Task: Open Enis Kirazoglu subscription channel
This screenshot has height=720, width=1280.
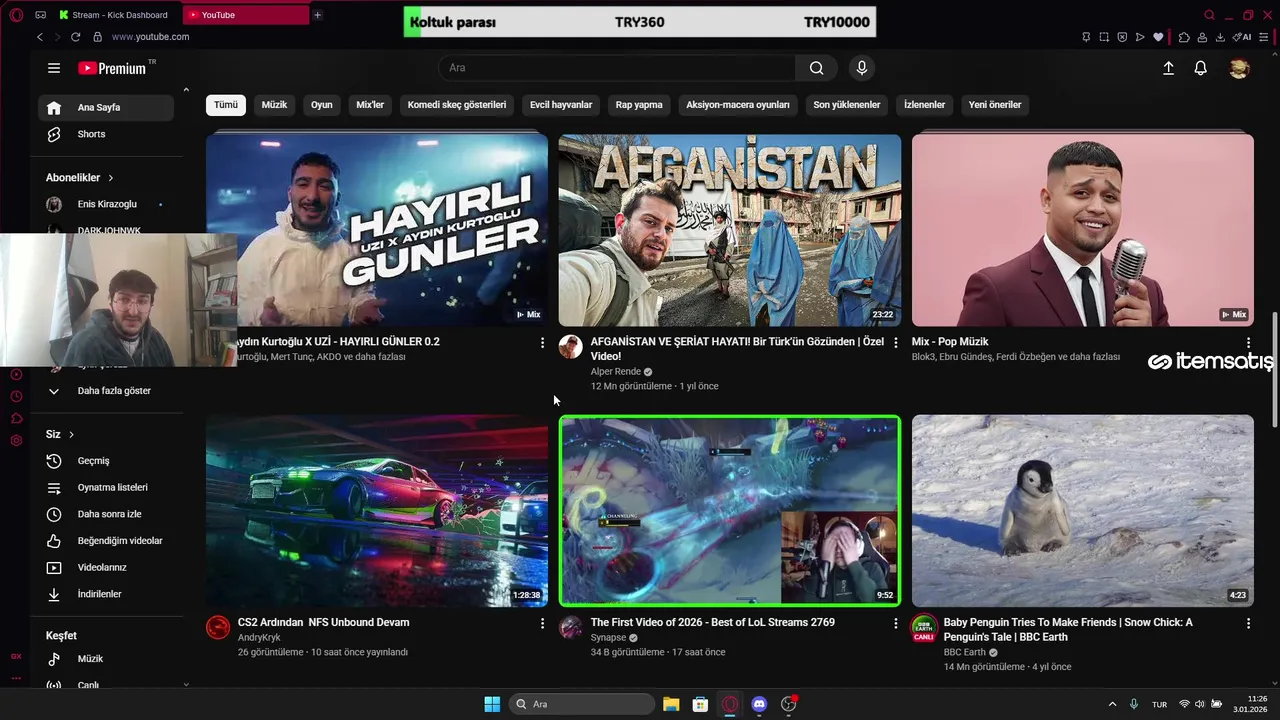Action: (x=106, y=204)
